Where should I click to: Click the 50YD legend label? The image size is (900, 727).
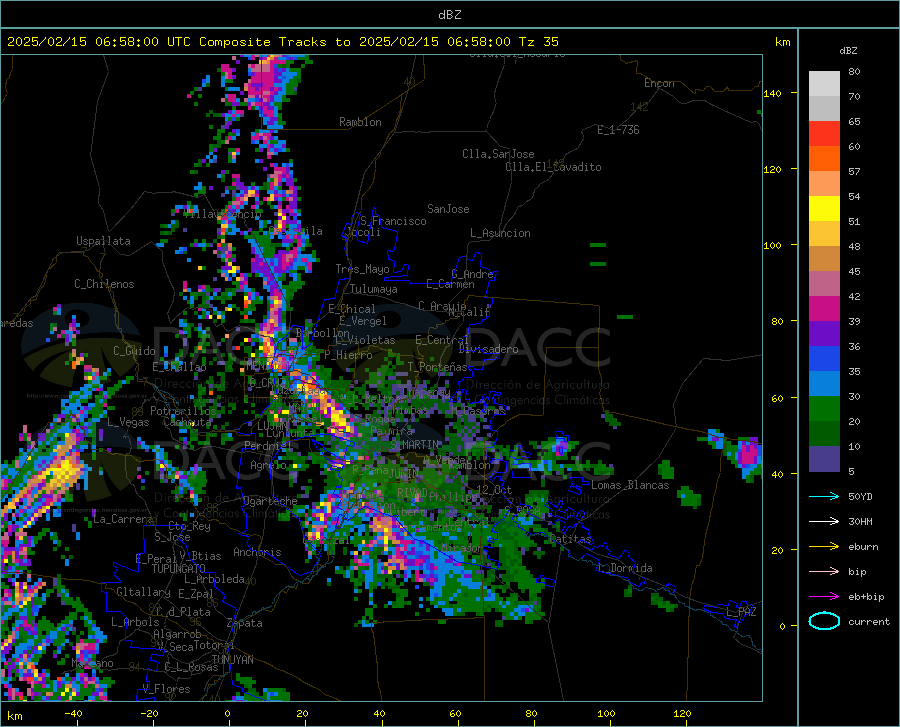click(860, 496)
